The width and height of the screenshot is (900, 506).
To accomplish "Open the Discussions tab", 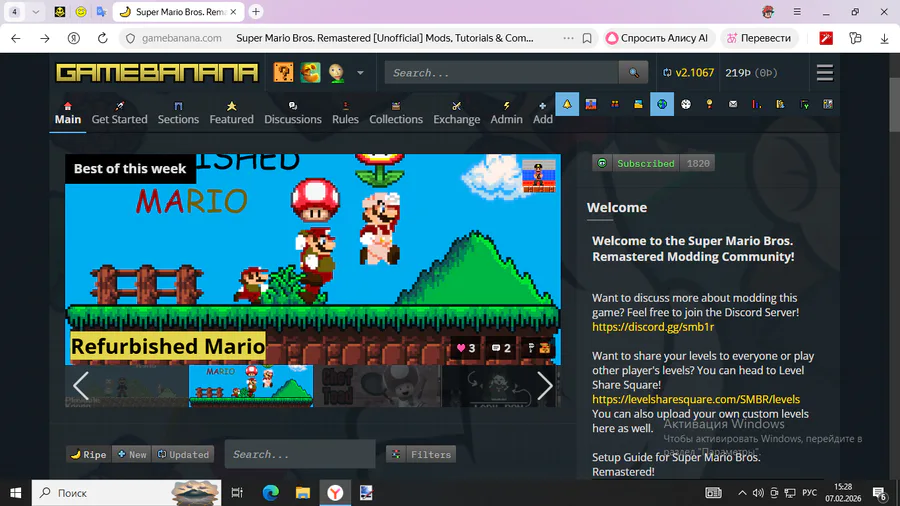I will (x=293, y=113).
